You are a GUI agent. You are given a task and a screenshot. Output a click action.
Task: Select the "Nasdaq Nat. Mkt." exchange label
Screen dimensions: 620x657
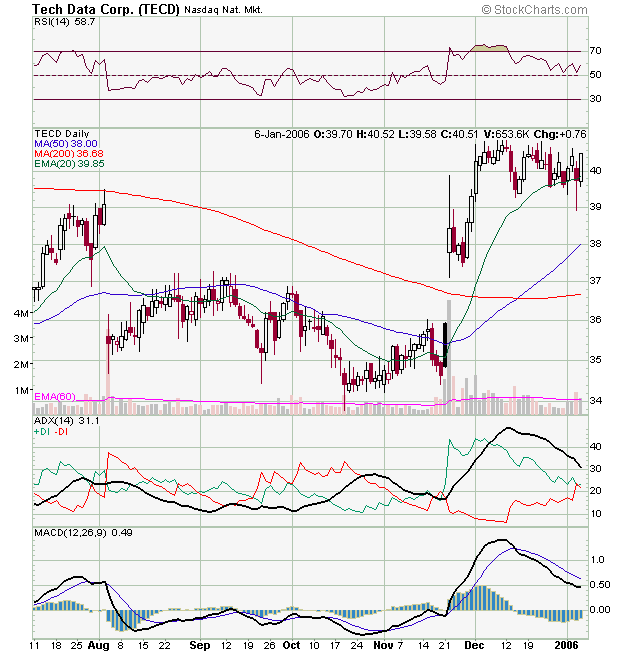tap(223, 10)
